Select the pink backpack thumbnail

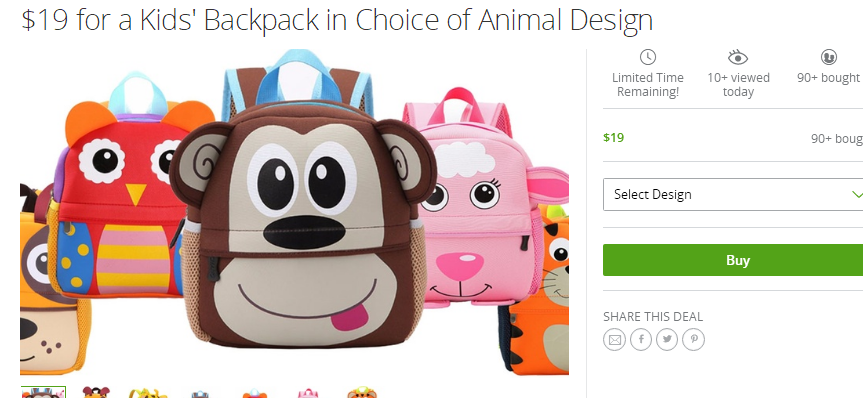(308, 393)
